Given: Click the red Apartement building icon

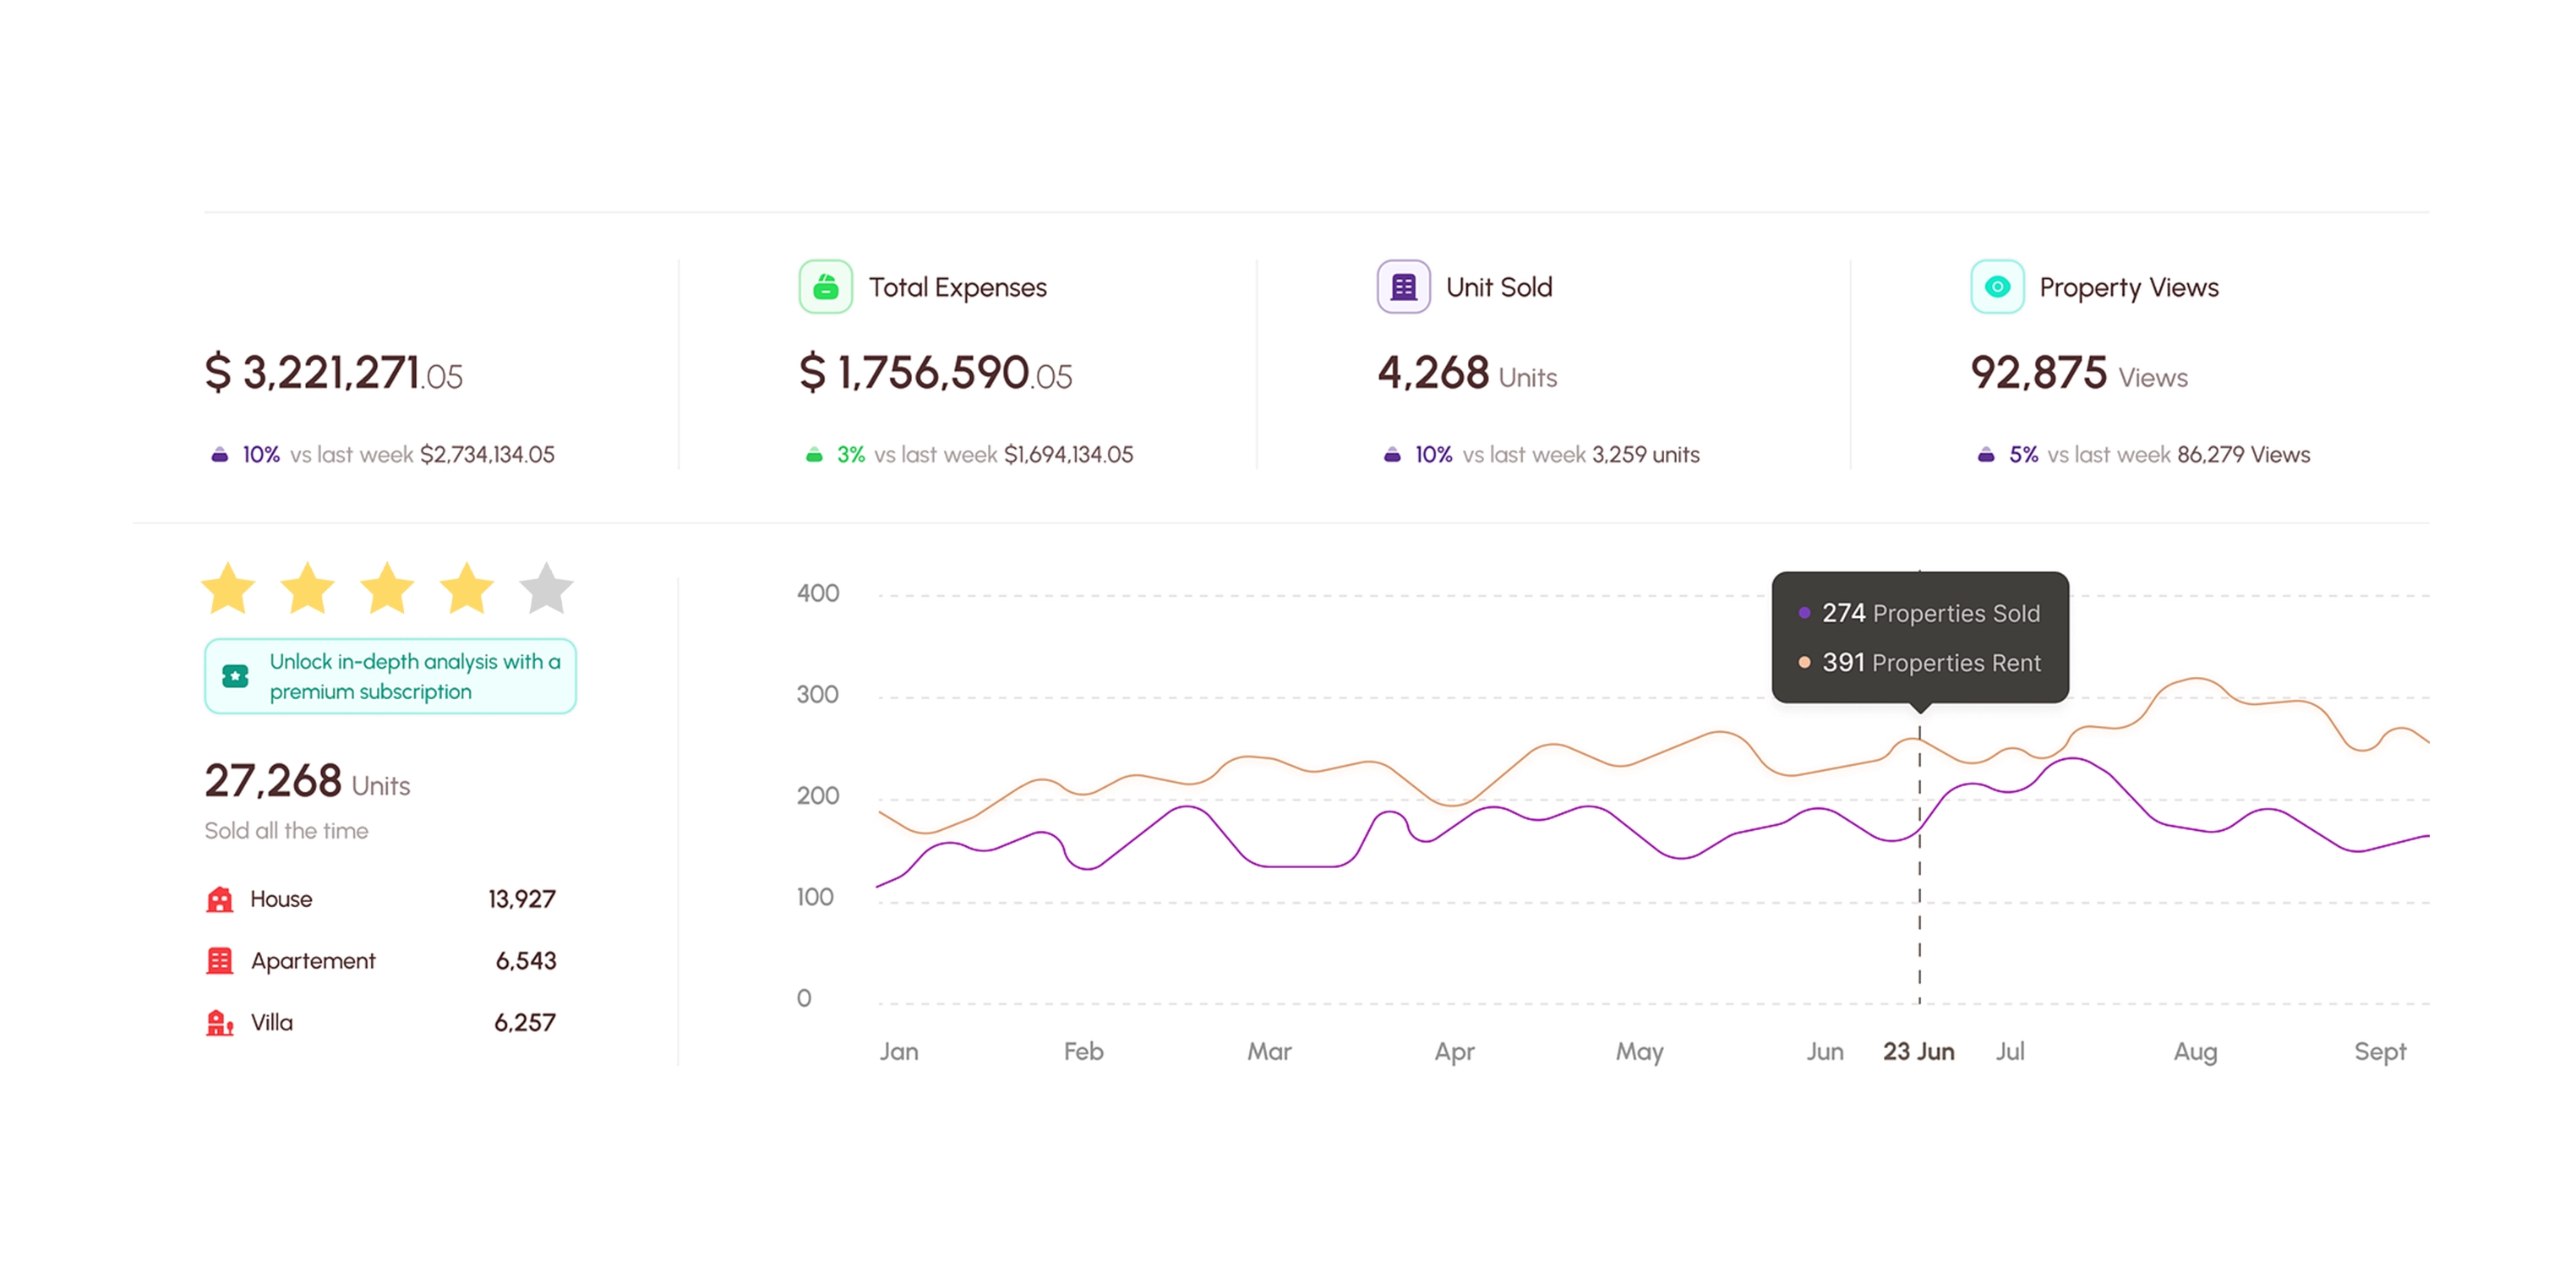Looking at the screenshot, I should tap(219, 961).
